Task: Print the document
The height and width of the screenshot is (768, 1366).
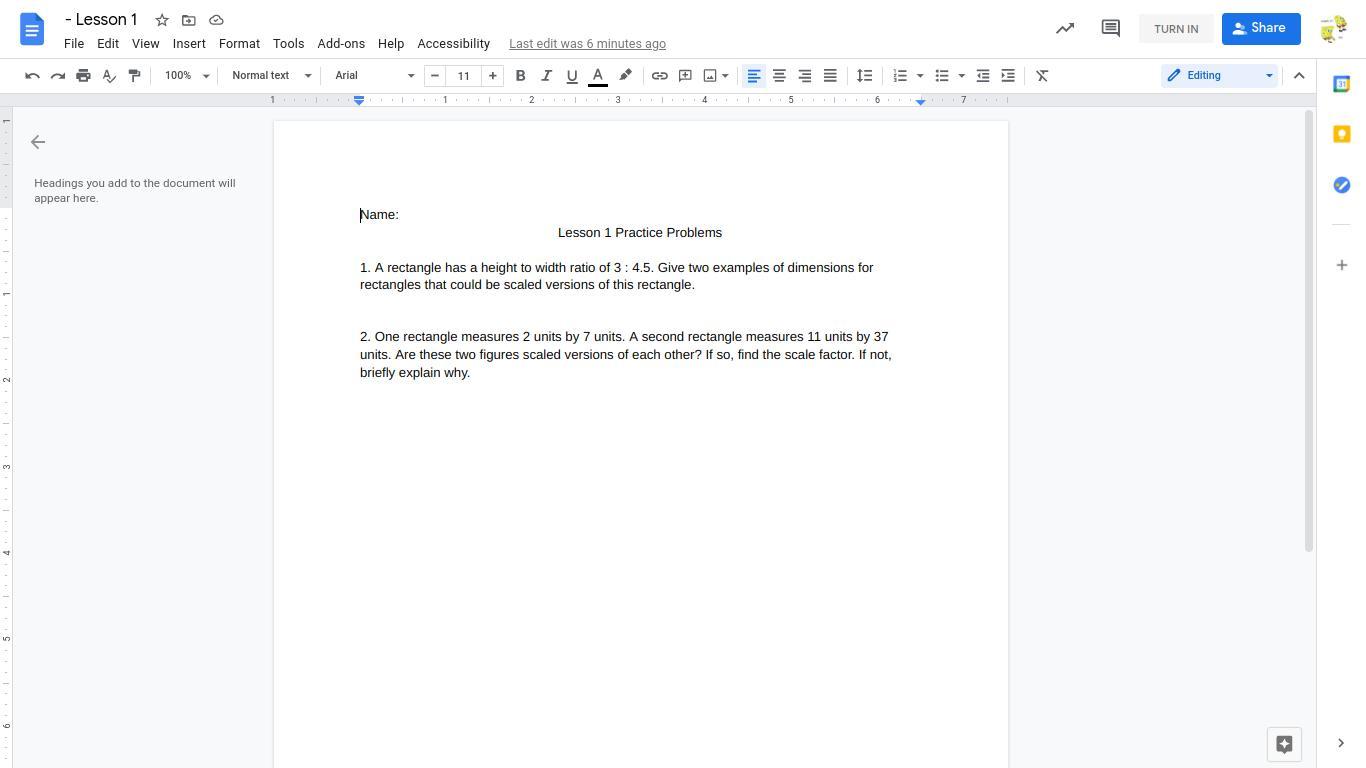Action: coord(83,76)
